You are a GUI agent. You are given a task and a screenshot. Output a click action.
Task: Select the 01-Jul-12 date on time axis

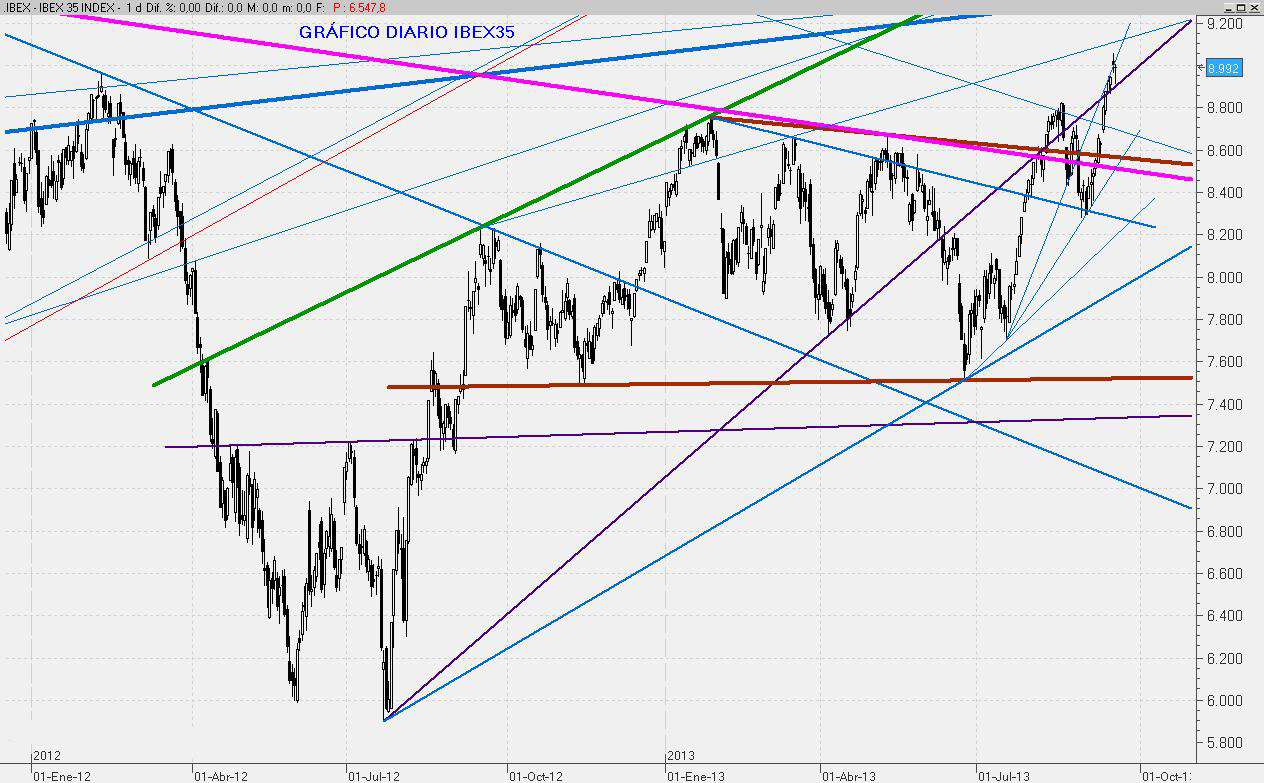374,775
